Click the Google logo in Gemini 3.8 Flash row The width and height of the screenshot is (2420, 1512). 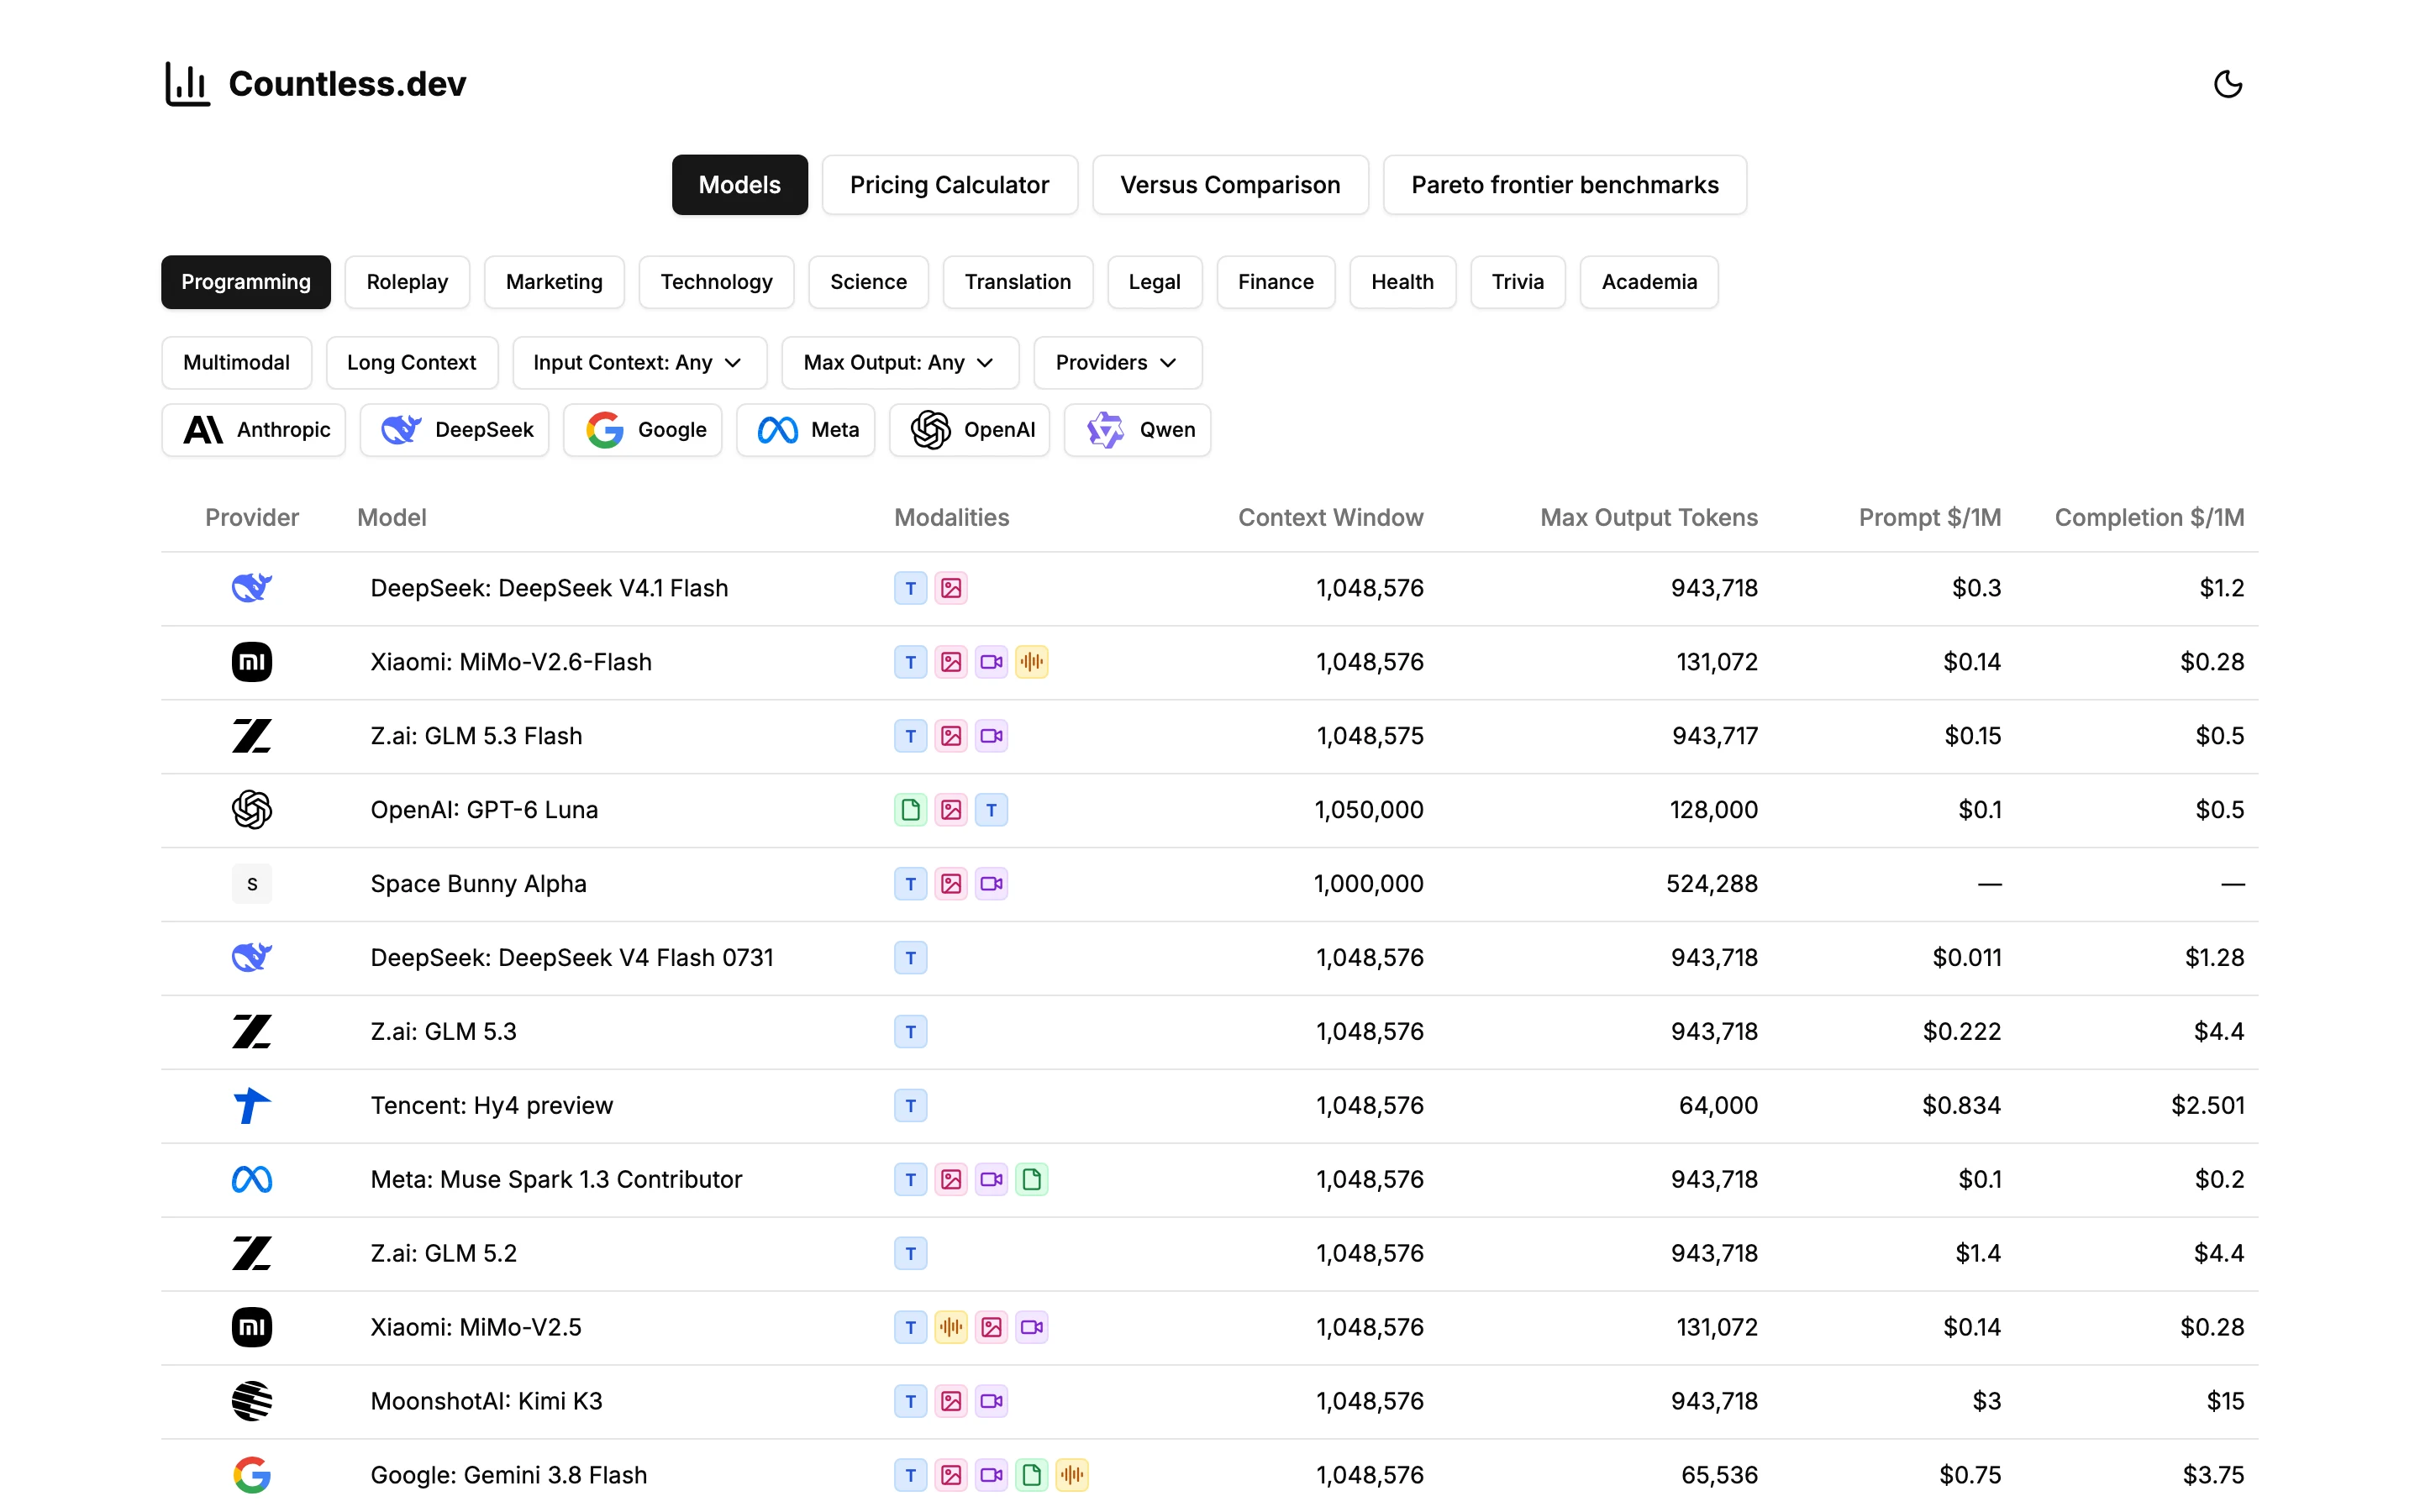(252, 1475)
